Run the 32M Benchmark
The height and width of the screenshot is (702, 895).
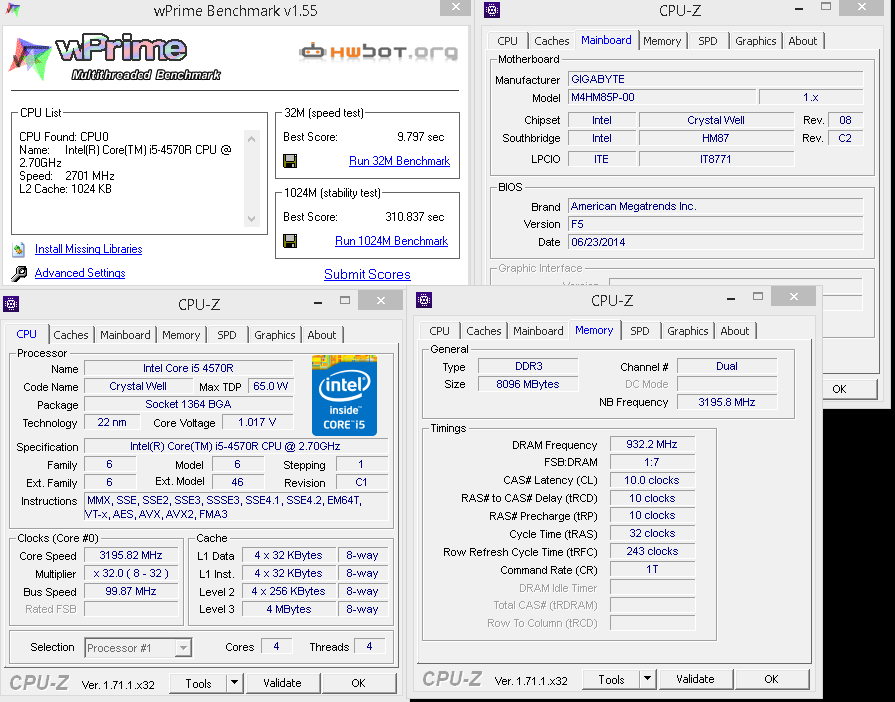click(400, 161)
